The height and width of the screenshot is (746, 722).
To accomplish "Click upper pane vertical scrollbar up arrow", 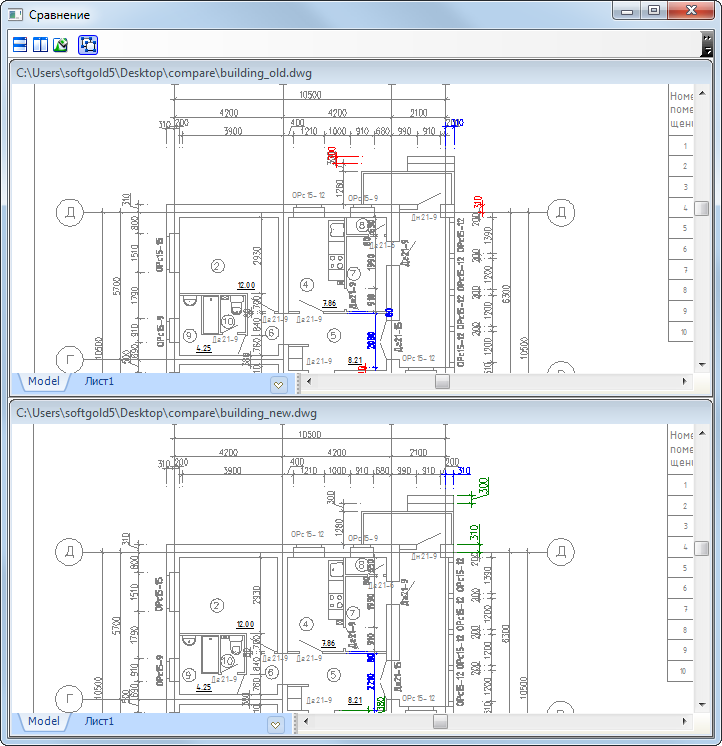I will point(703,92).
